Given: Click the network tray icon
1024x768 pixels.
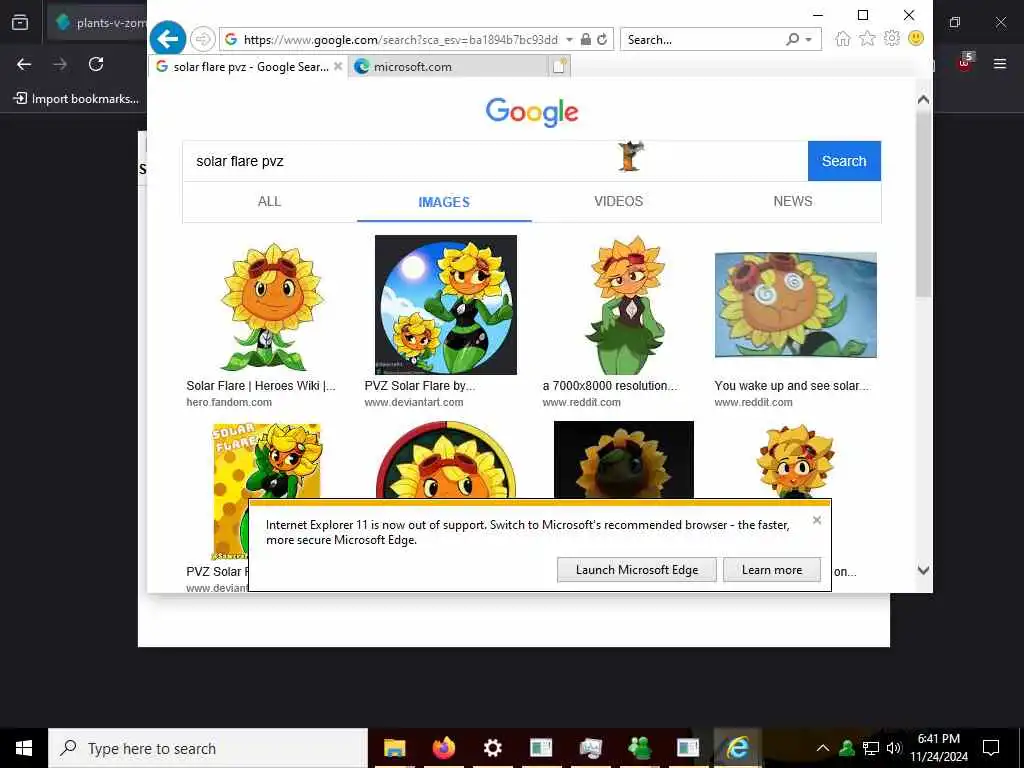Looking at the screenshot, I should [x=871, y=748].
